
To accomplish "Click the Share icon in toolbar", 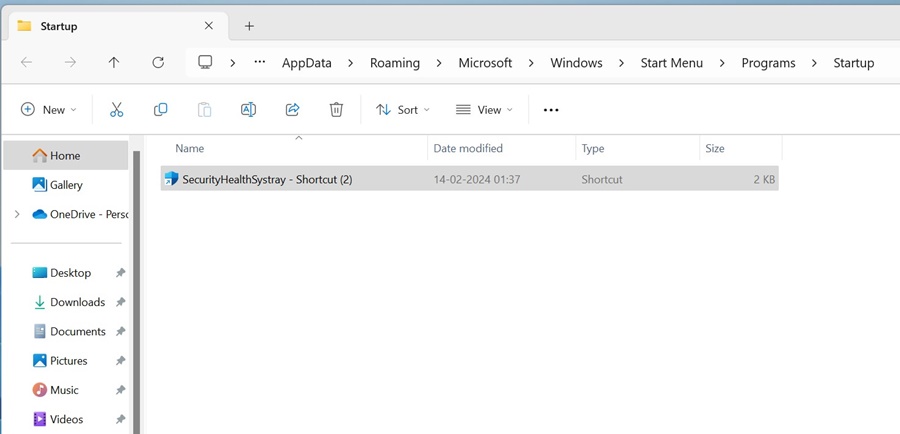I will pos(292,109).
